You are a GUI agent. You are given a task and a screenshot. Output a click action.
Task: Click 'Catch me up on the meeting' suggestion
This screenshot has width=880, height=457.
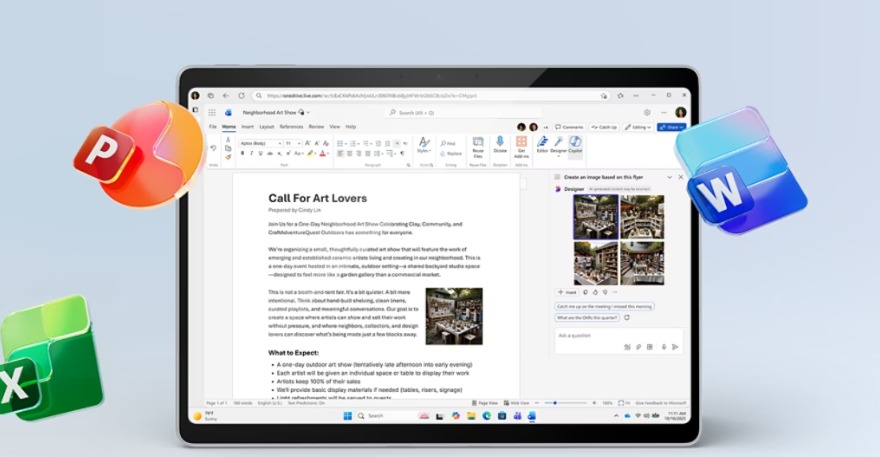[604, 307]
